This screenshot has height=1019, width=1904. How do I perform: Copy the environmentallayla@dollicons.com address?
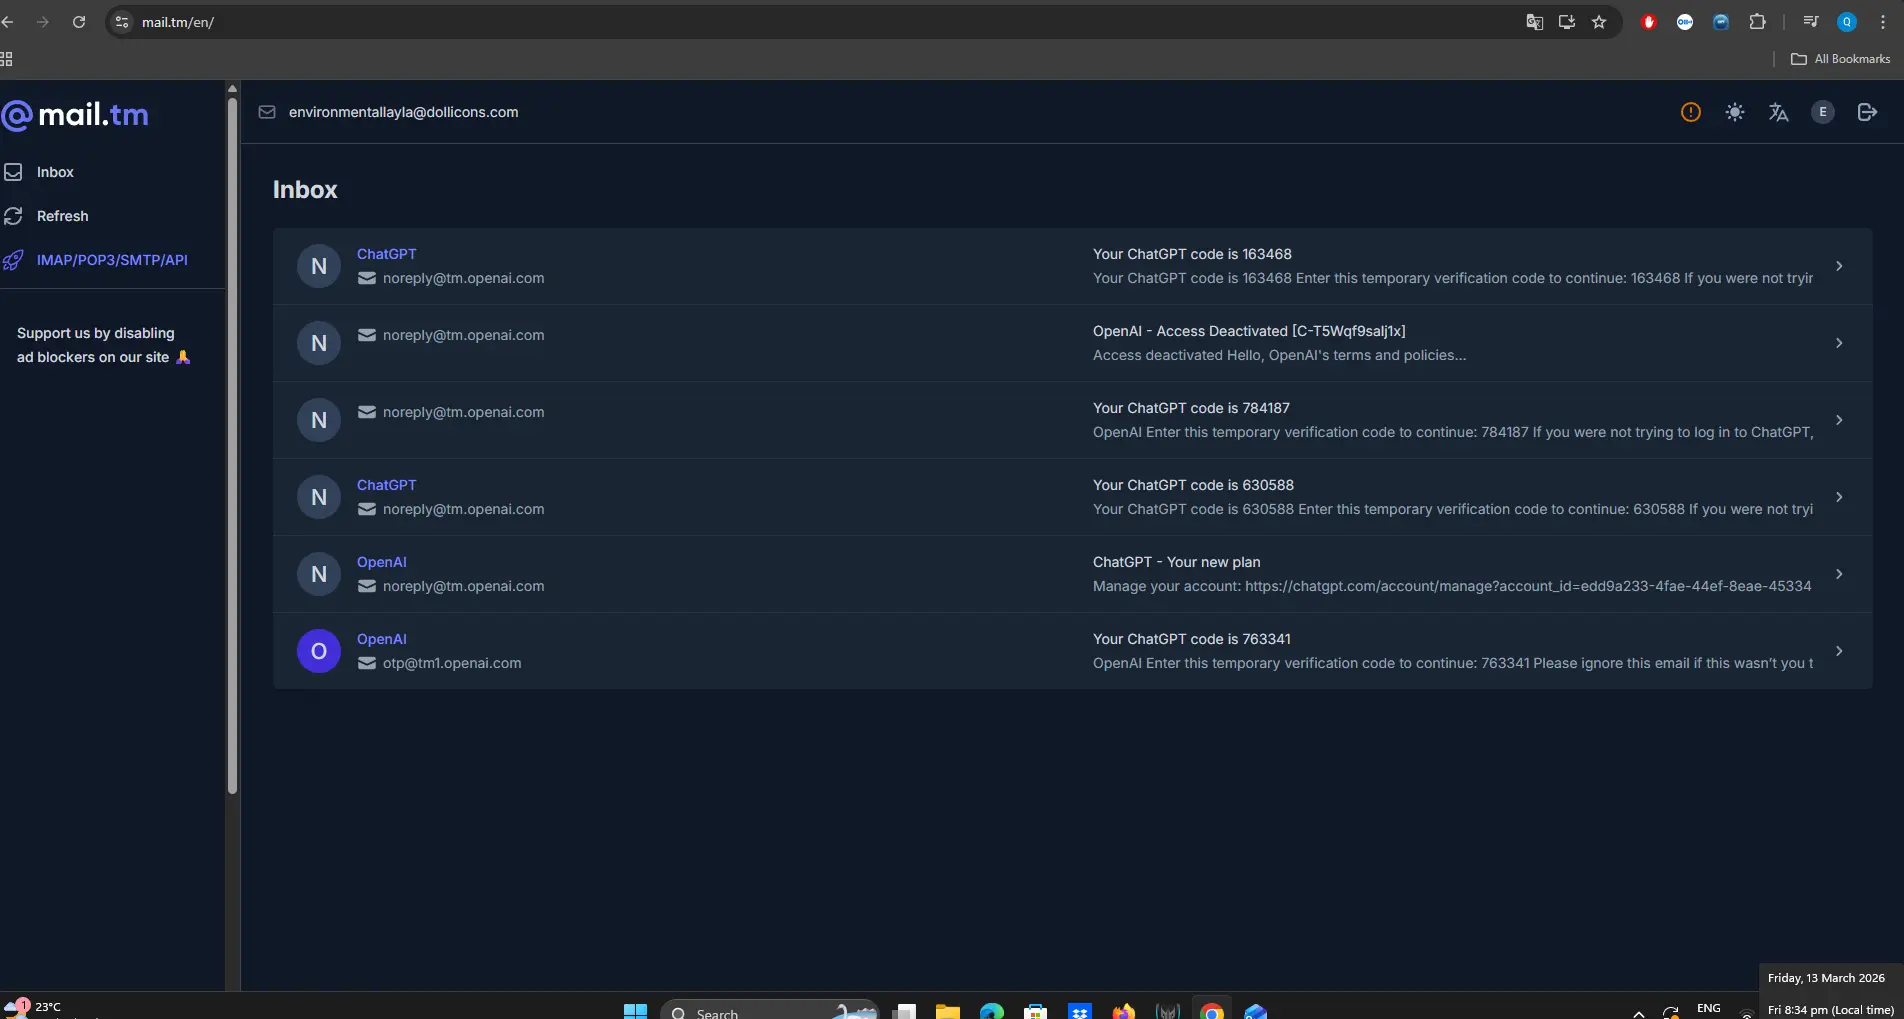403,112
